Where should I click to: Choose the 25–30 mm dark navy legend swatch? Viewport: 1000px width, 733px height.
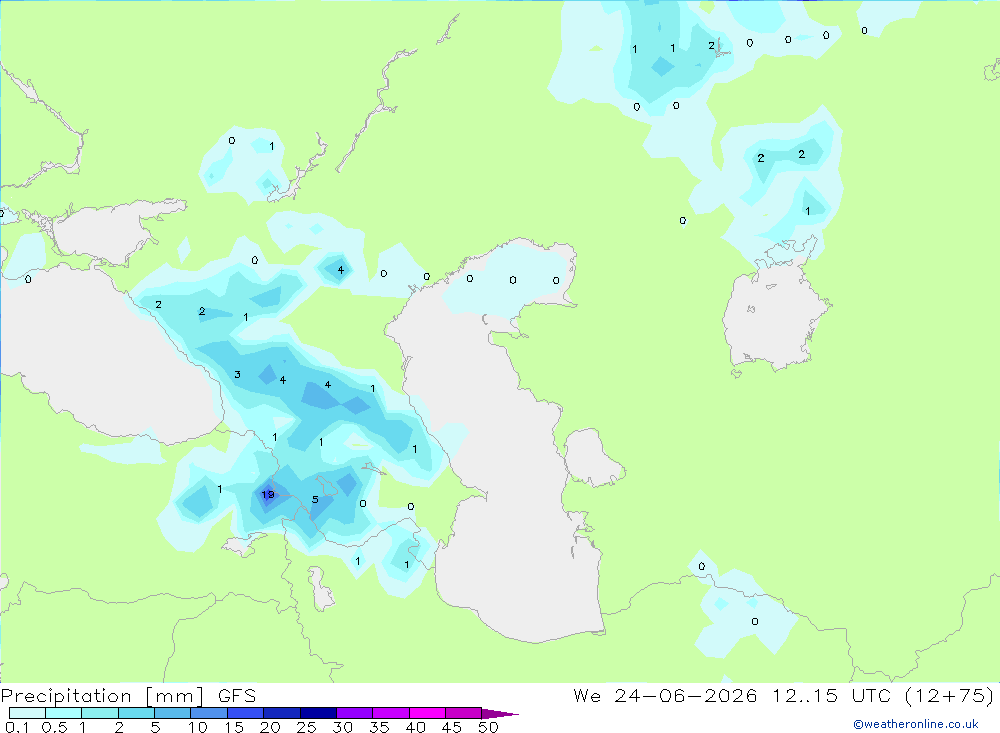click(x=318, y=713)
